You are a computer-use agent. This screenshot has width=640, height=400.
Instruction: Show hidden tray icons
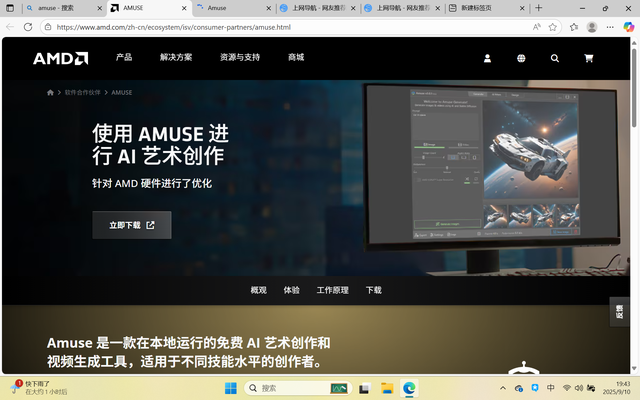pos(503,388)
